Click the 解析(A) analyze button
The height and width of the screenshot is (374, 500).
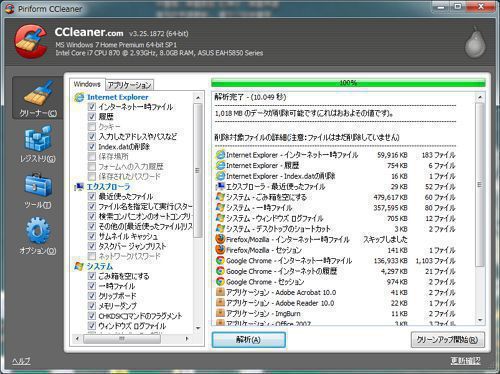point(249,340)
